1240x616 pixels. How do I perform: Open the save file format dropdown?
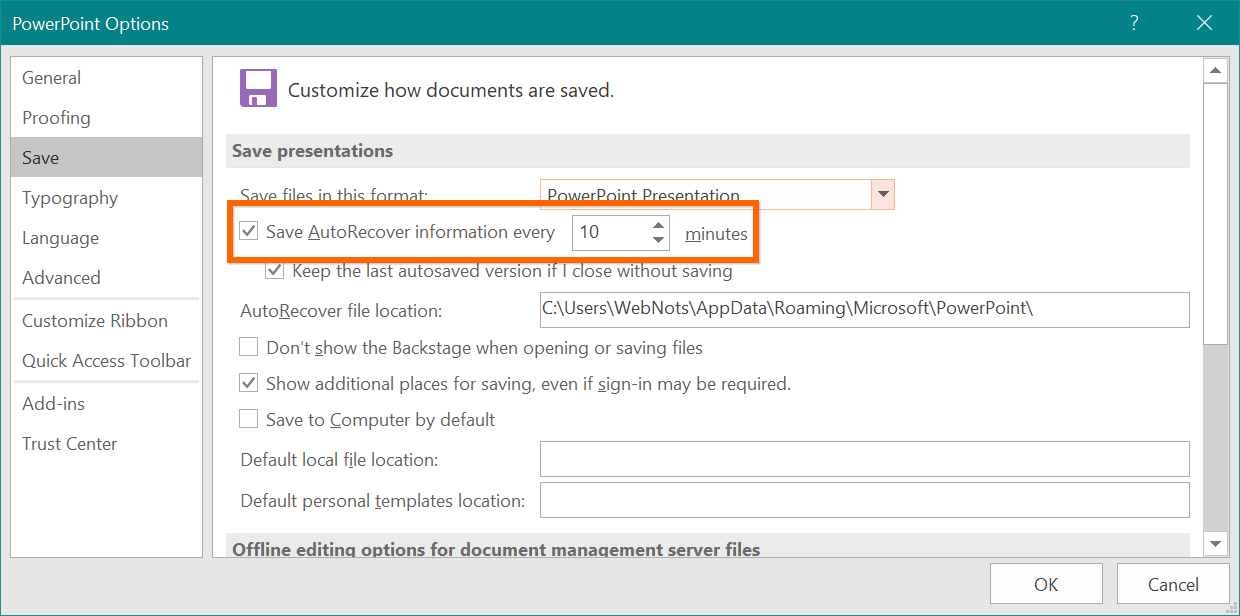882,194
